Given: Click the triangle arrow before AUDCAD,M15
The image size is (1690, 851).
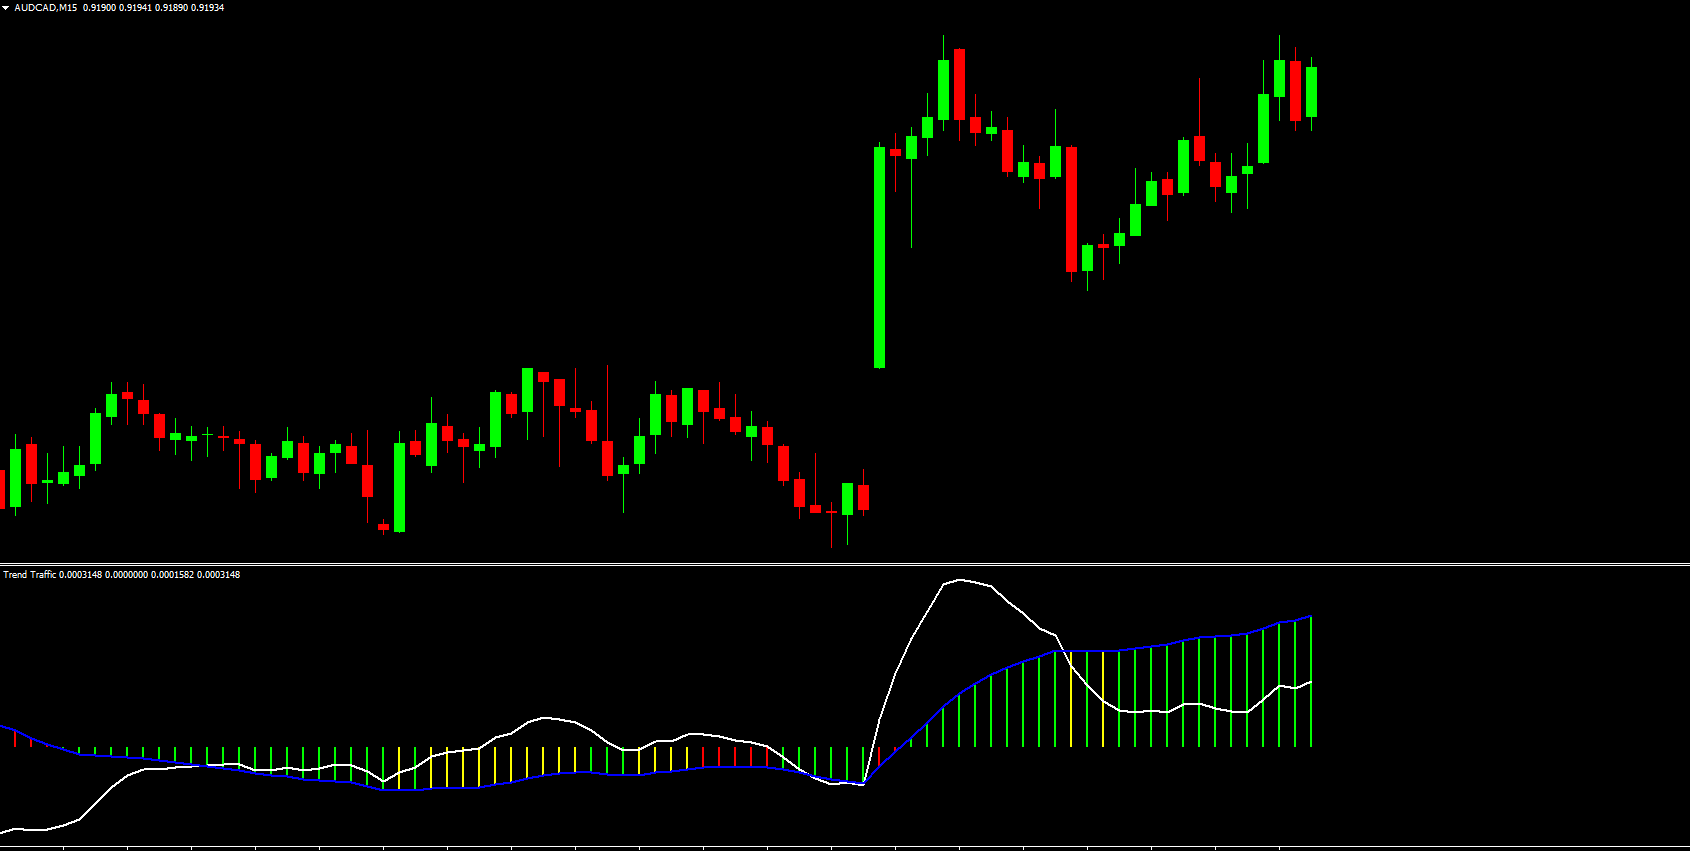Looking at the screenshot, I should pos(6,8).
